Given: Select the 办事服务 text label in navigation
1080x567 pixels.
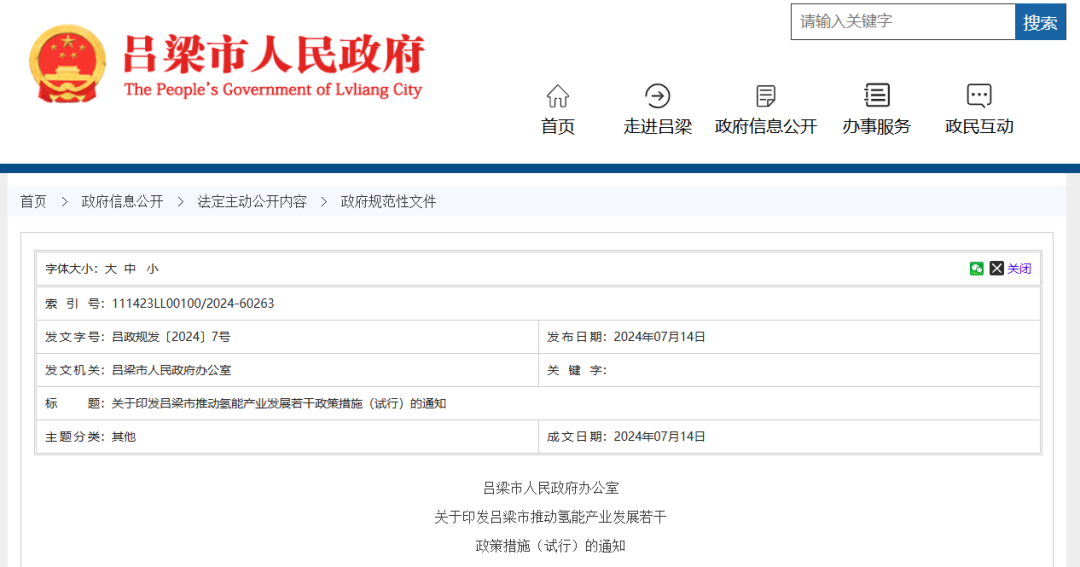Looking at the screenshot, I should coord(877,127).
